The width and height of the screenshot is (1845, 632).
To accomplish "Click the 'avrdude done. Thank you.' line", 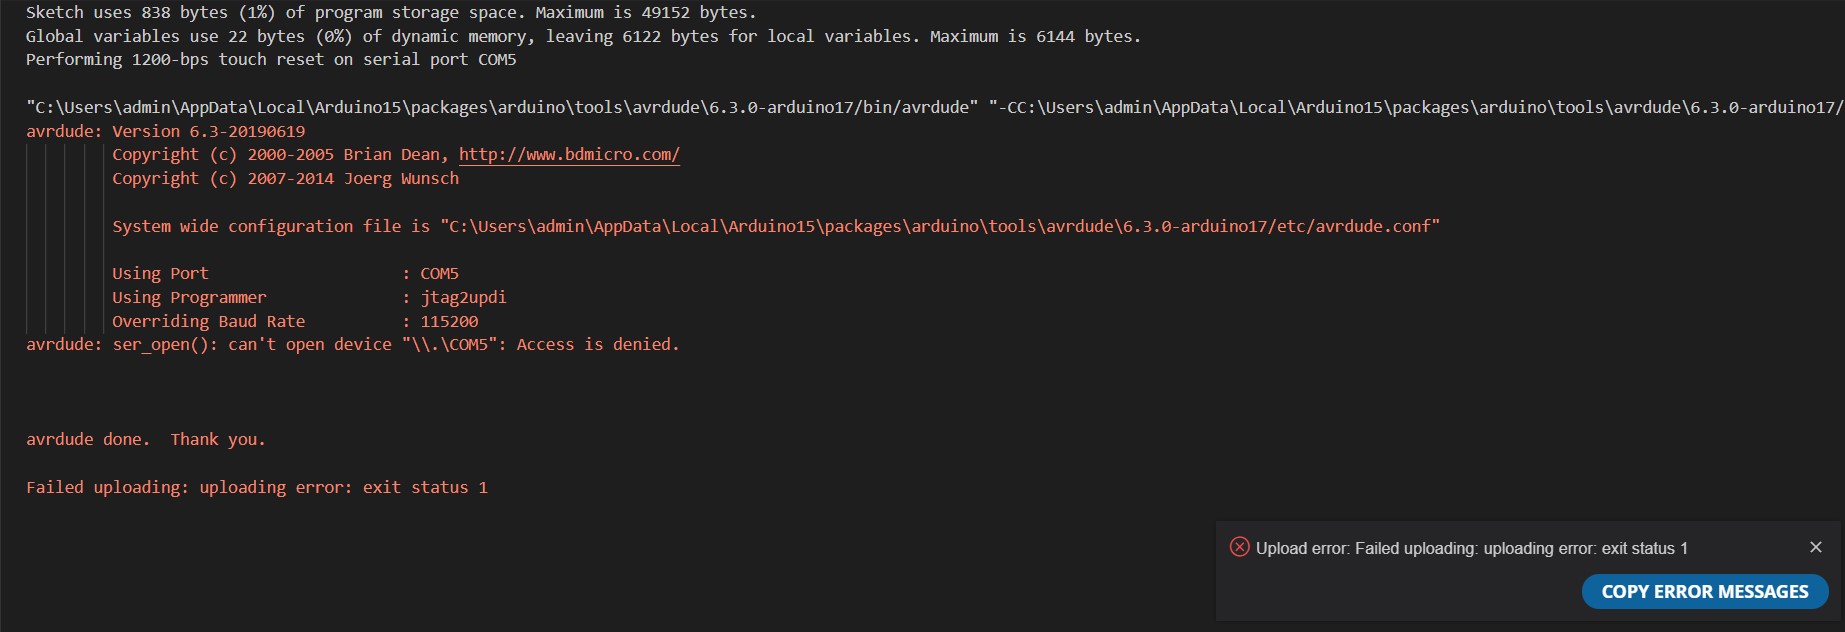I will tap(146, 439).
